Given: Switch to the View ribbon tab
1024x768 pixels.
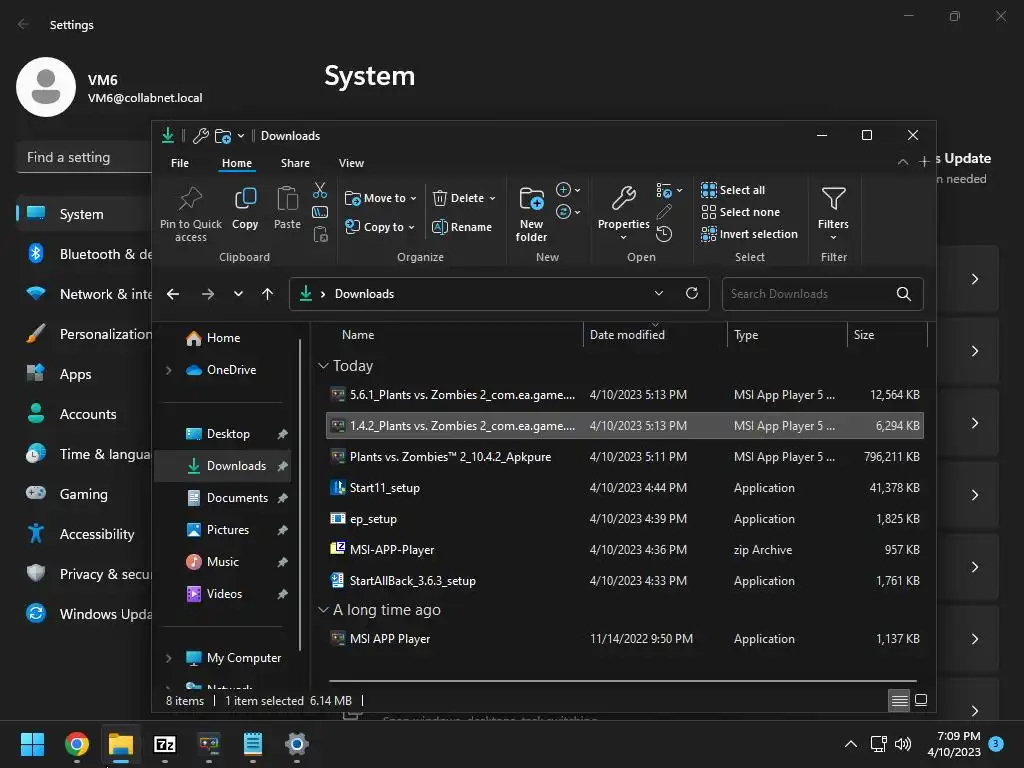Looking at the screenshot, I should tap(351, 163).
